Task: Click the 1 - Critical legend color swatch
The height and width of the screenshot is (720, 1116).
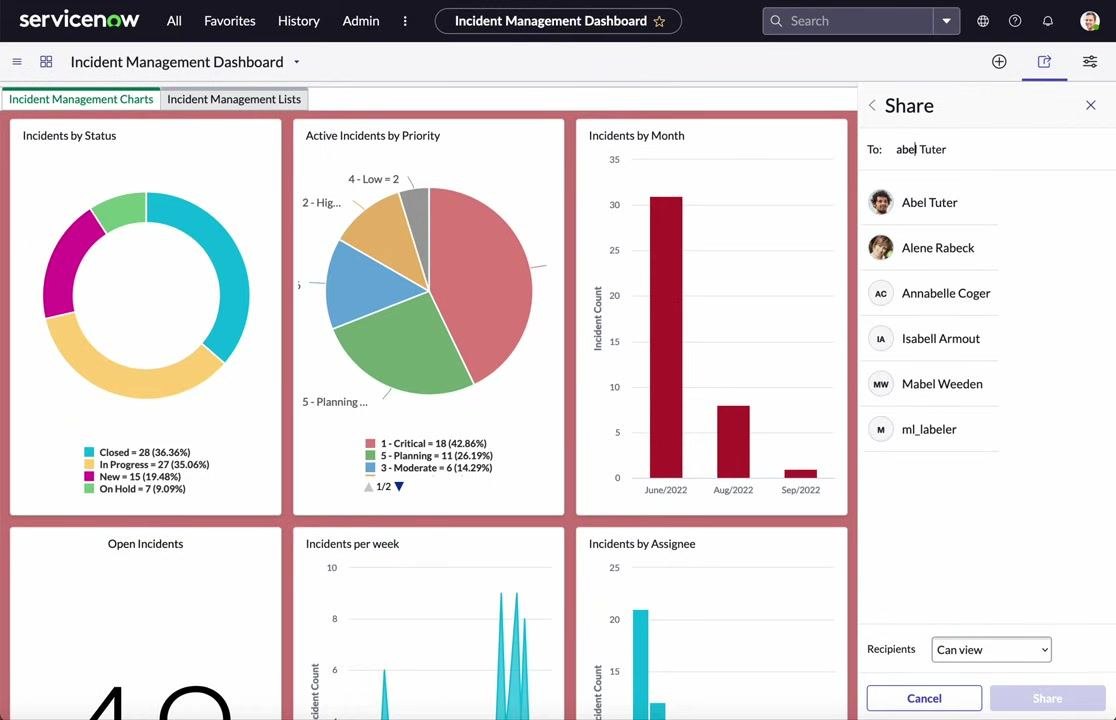Action: [370, 443]
